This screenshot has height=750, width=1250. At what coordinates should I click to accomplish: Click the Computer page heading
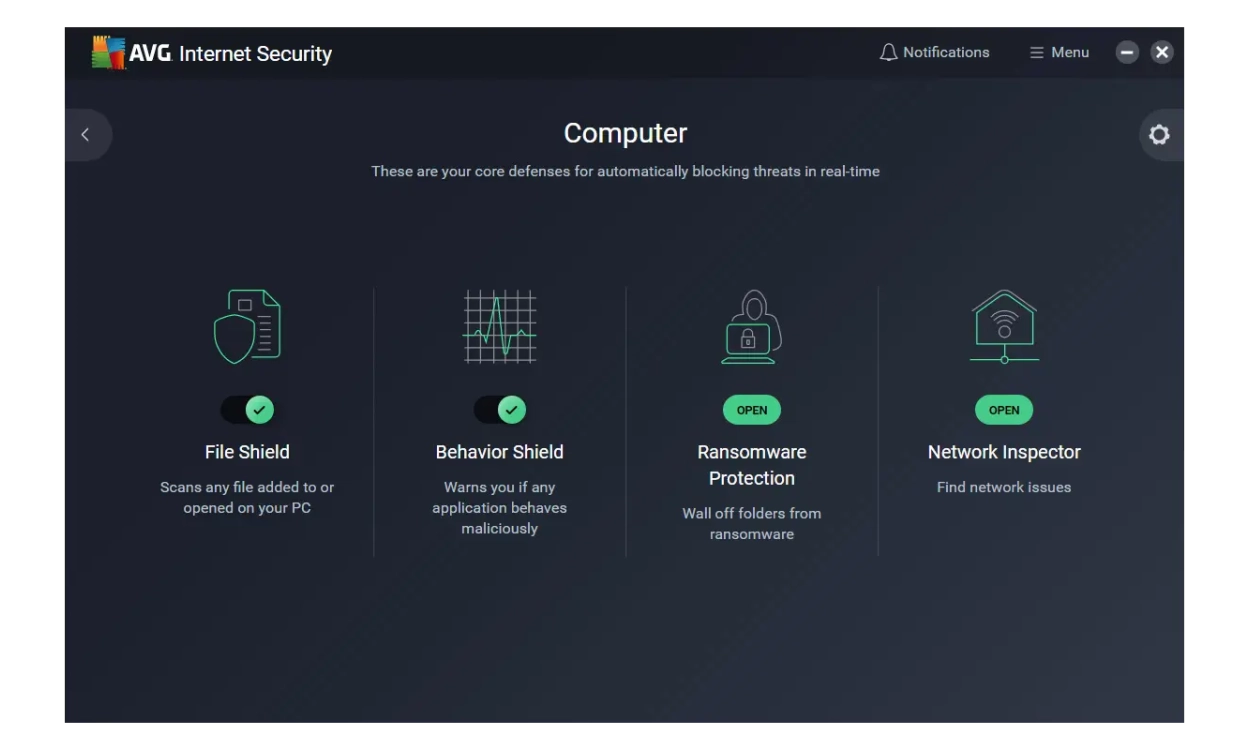pyautogui.click(x=625, y=133)
